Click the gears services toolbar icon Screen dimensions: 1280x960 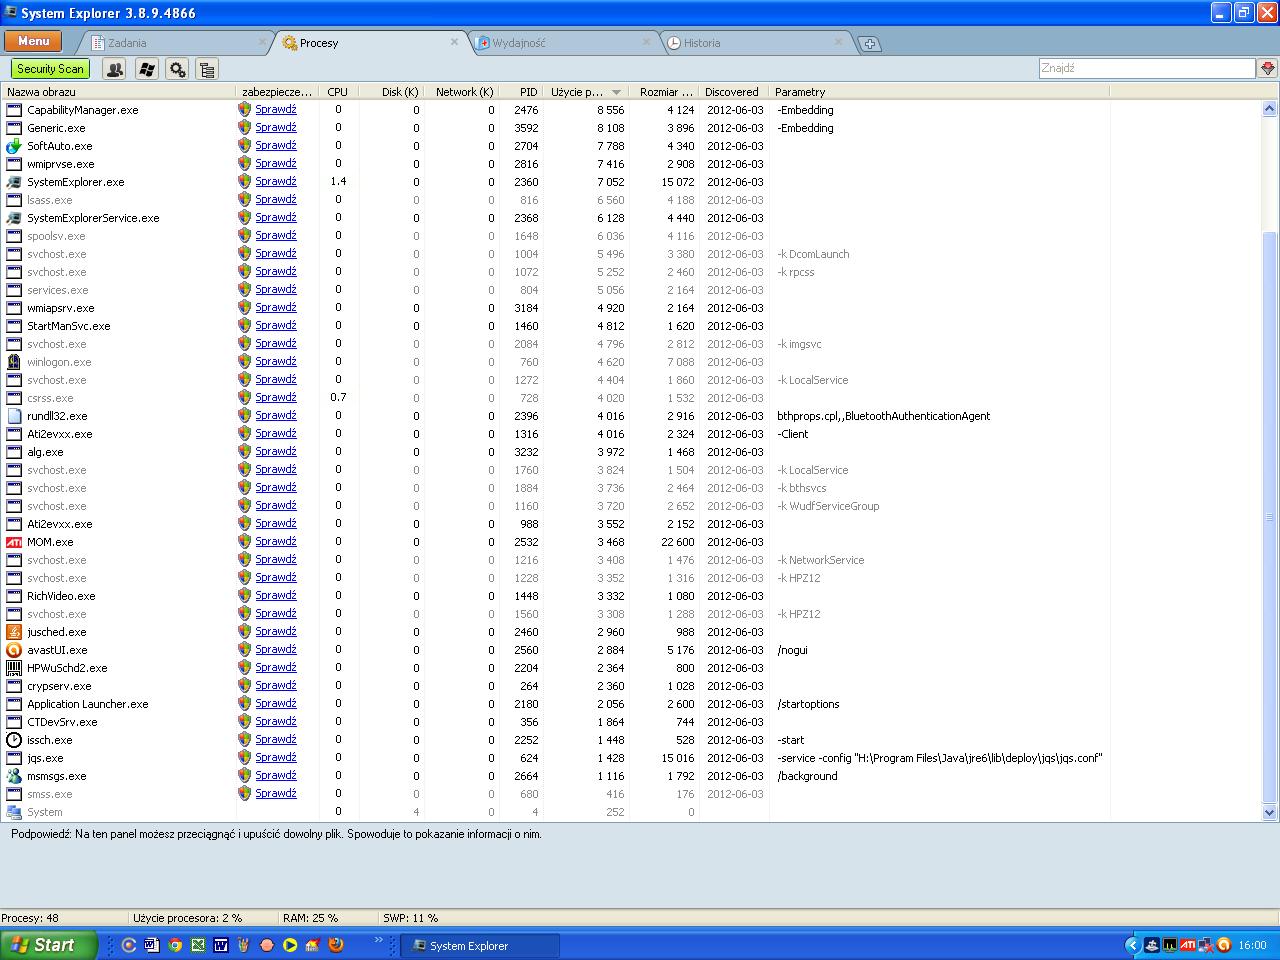click(x=177, y=69)
